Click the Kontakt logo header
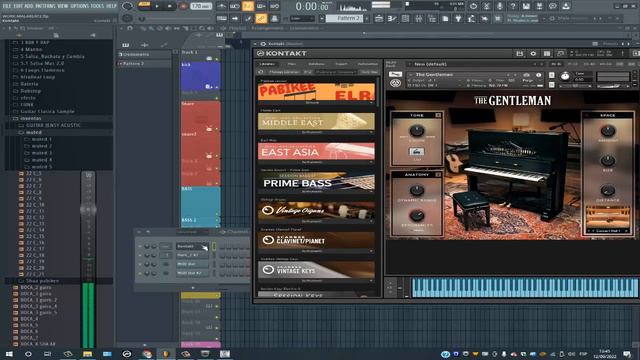The image size is (640, 360). (282, 53)
